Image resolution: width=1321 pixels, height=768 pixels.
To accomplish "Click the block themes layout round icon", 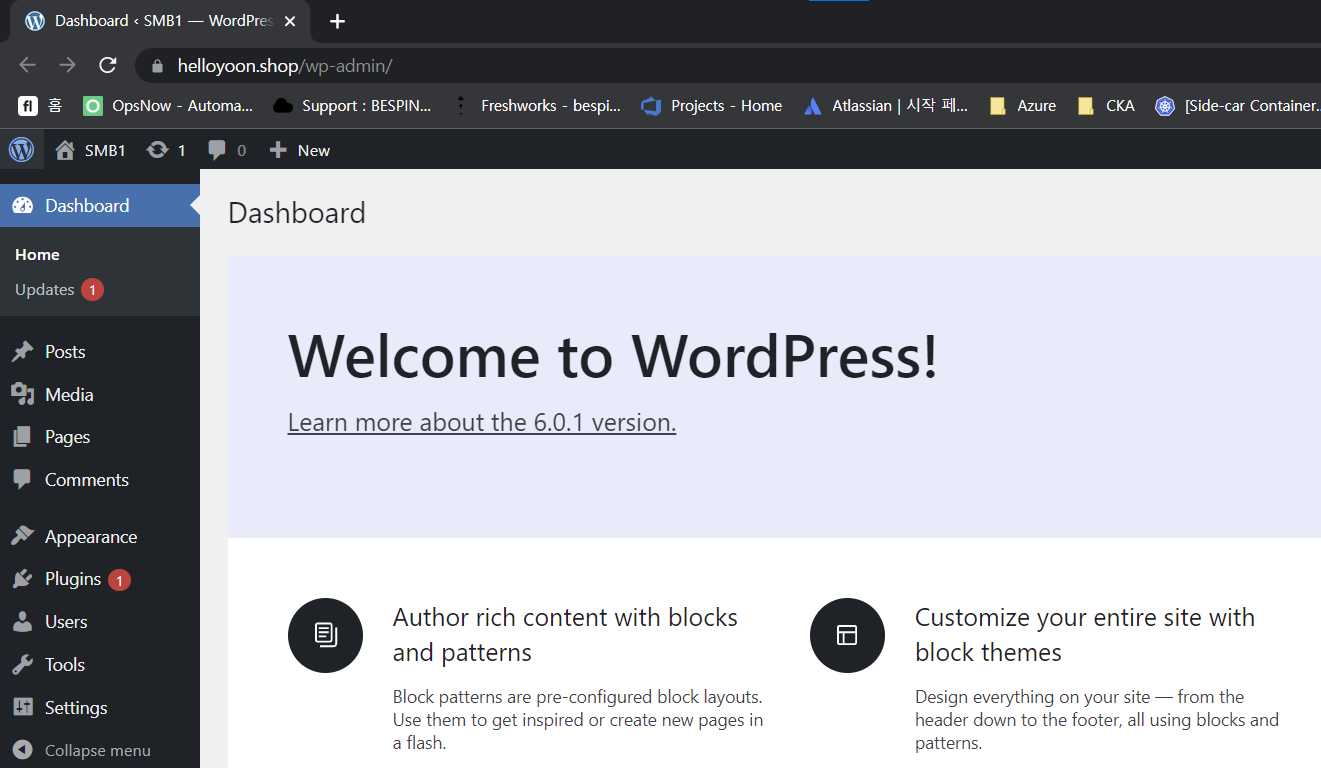I will coord(847,635).
